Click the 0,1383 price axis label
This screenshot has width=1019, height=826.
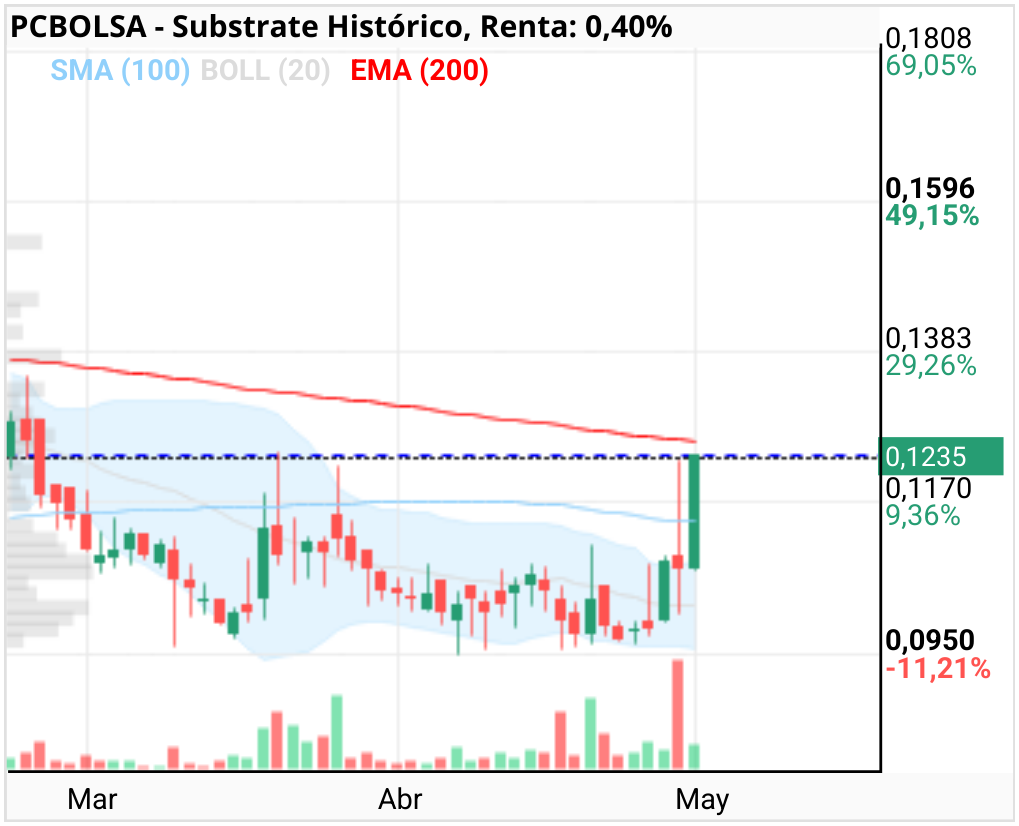pyautogui.click(x=928, y=339)
